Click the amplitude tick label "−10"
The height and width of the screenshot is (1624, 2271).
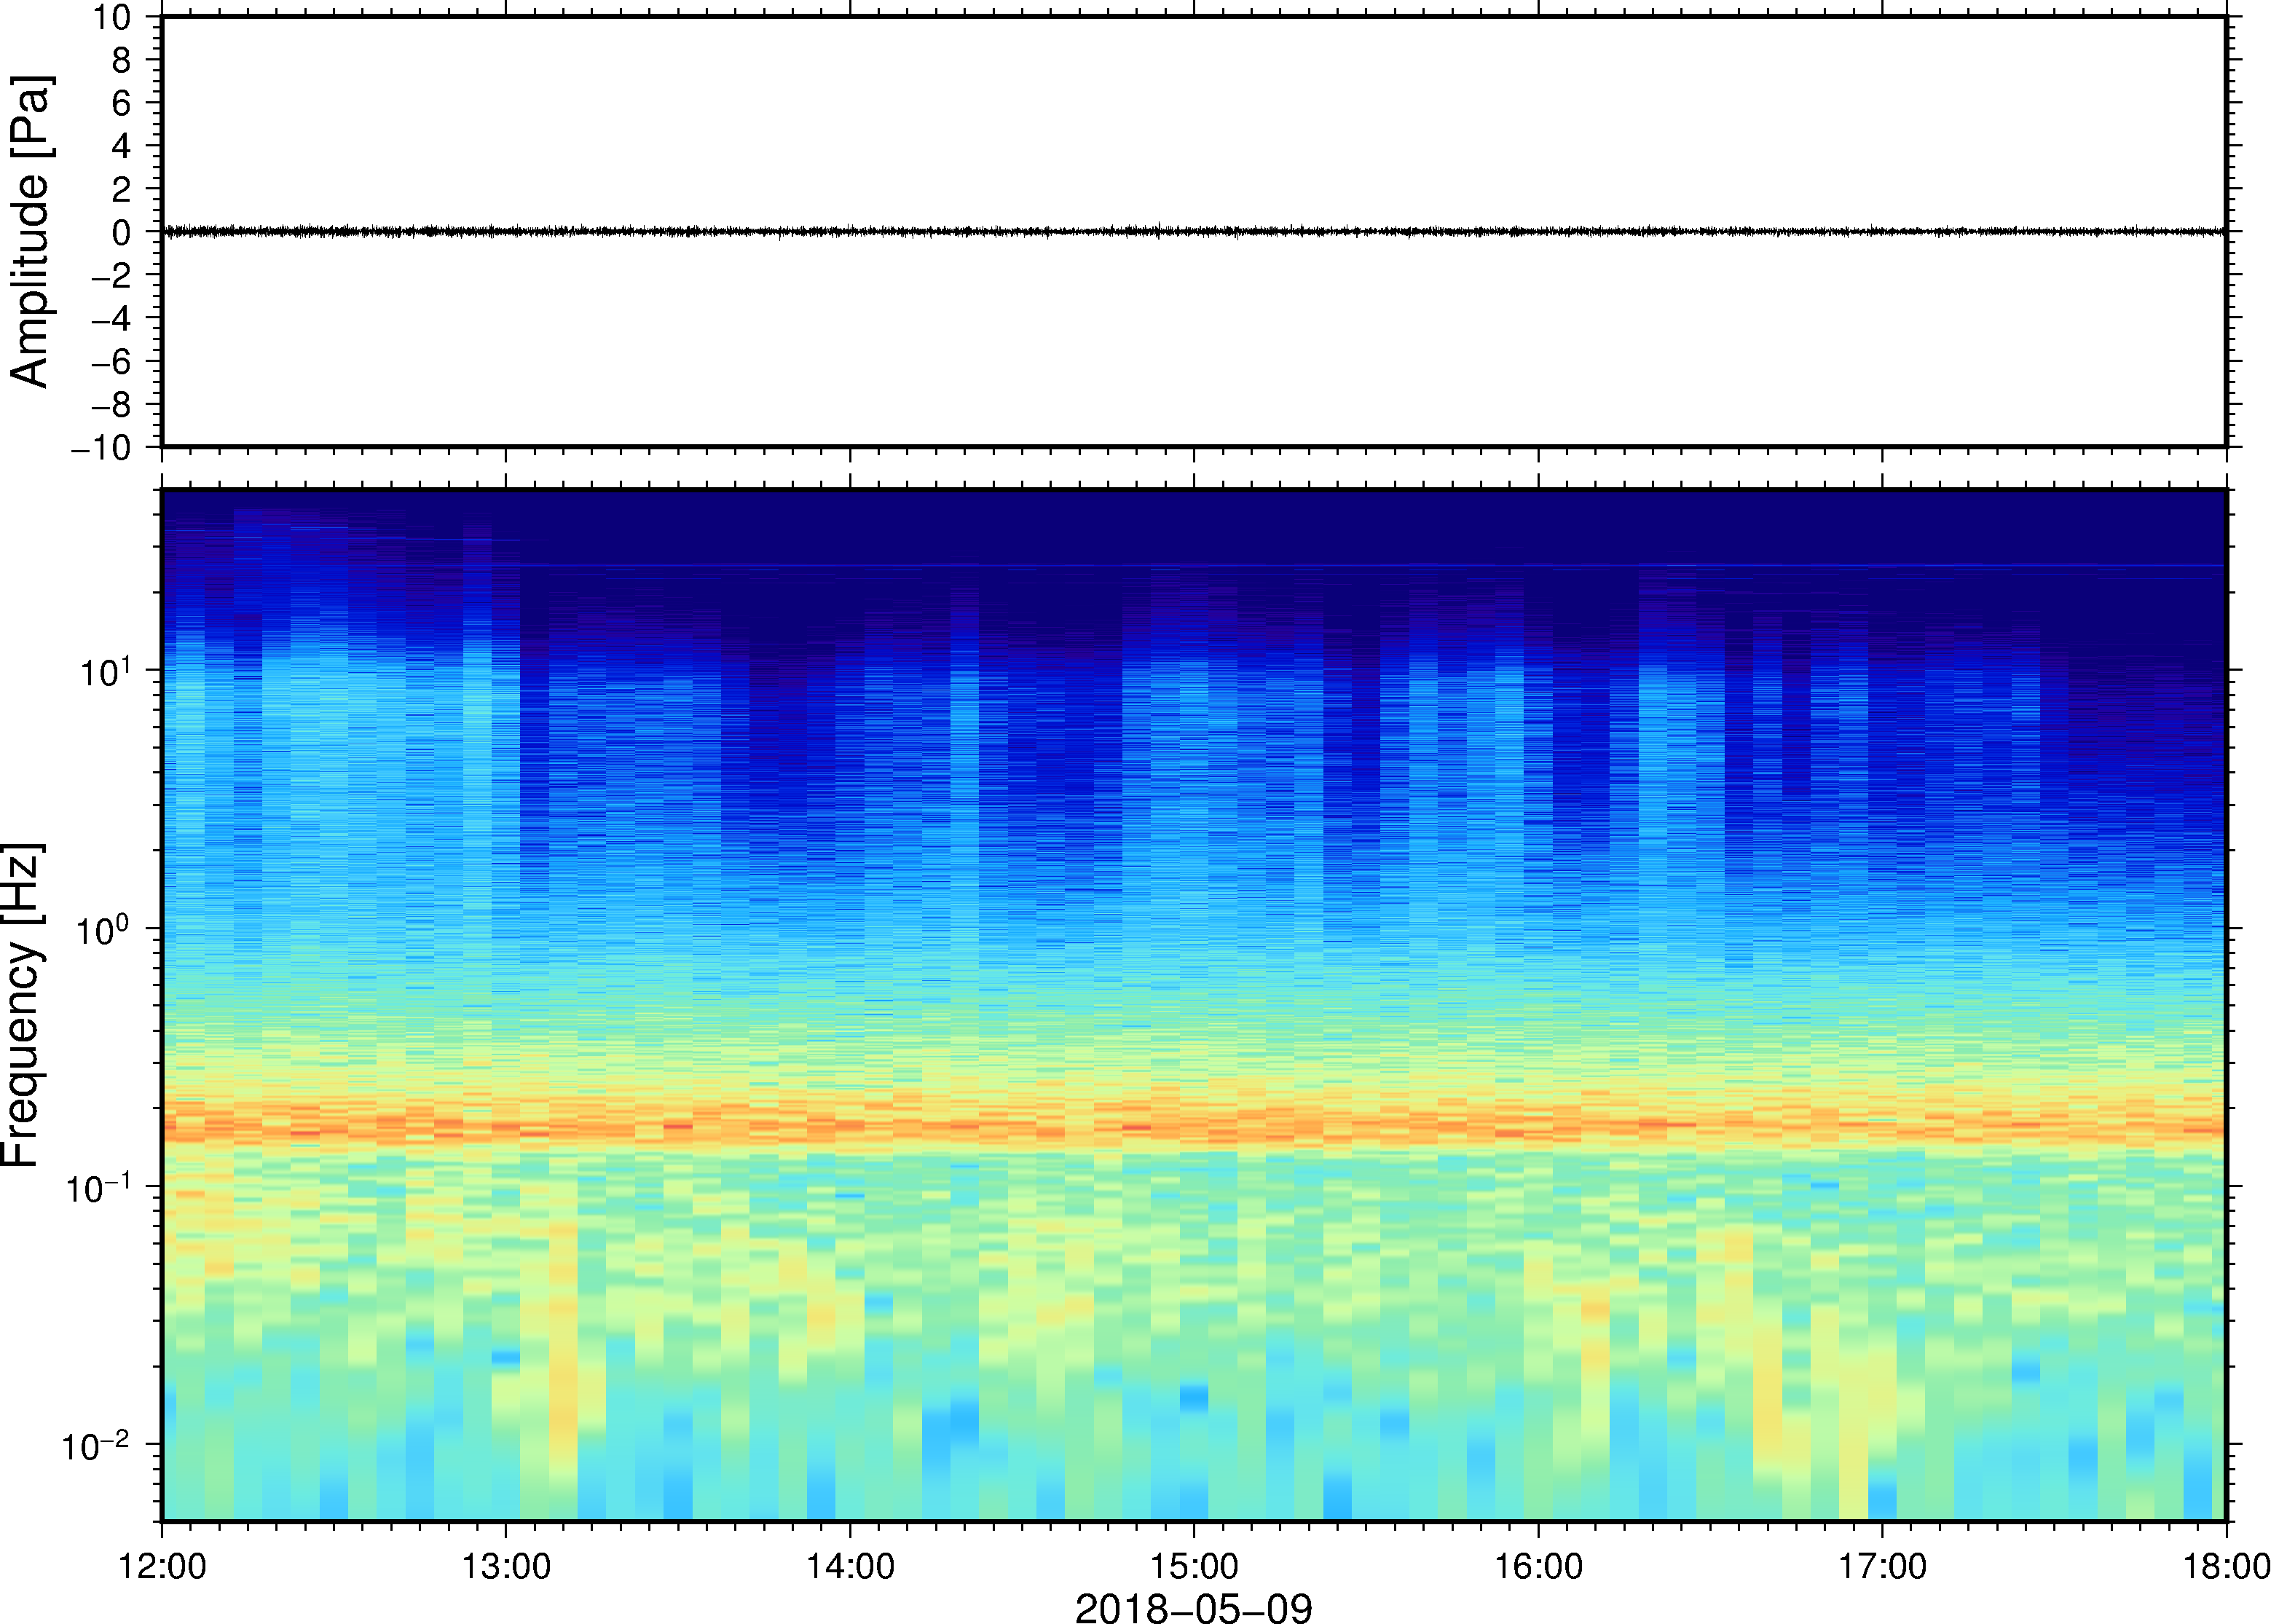(x=102, y=448)
